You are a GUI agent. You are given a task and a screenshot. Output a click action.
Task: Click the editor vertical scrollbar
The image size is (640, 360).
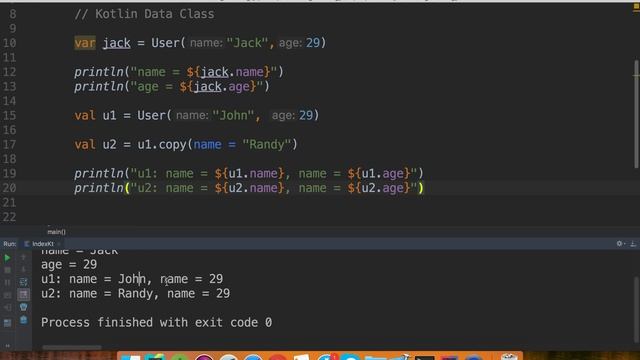coord(636,114)
